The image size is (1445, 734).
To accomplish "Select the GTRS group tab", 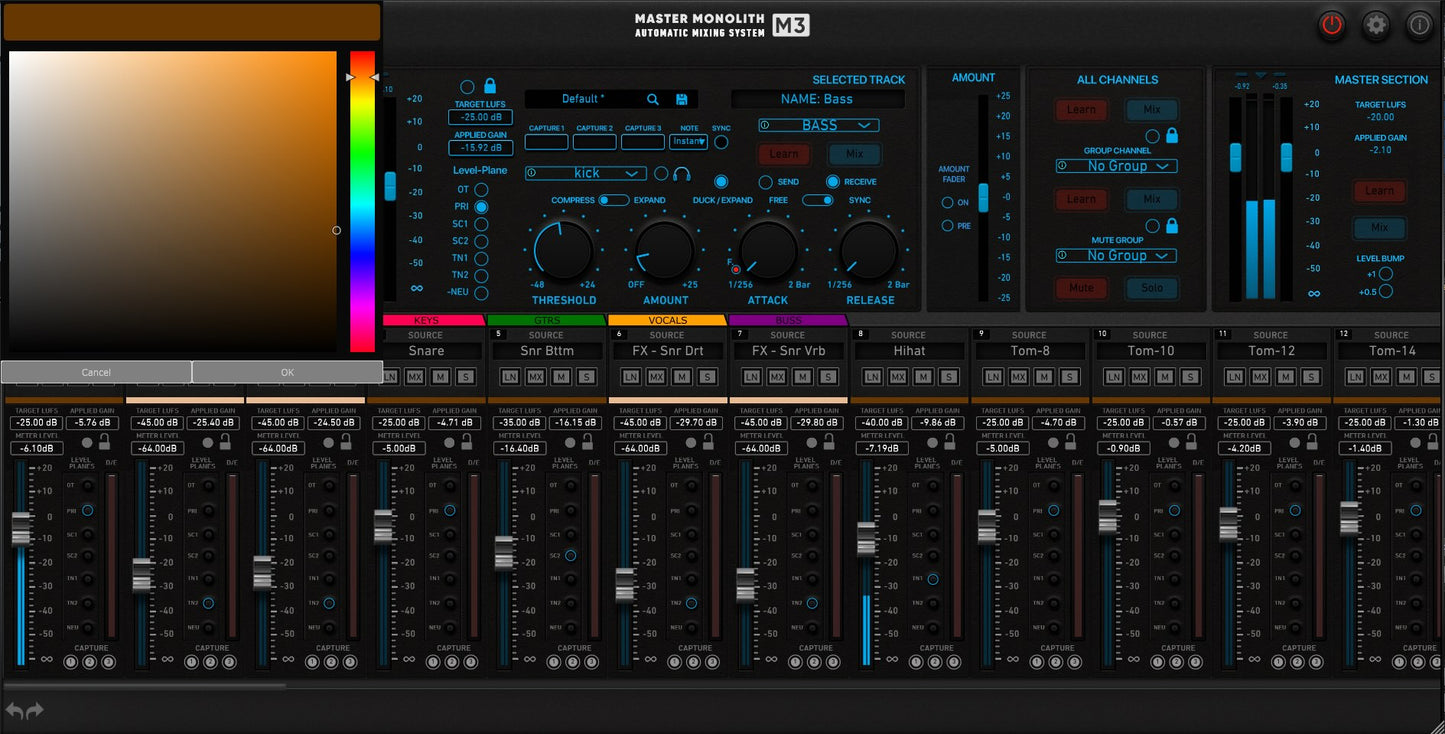I will click(x=547, y=321).
